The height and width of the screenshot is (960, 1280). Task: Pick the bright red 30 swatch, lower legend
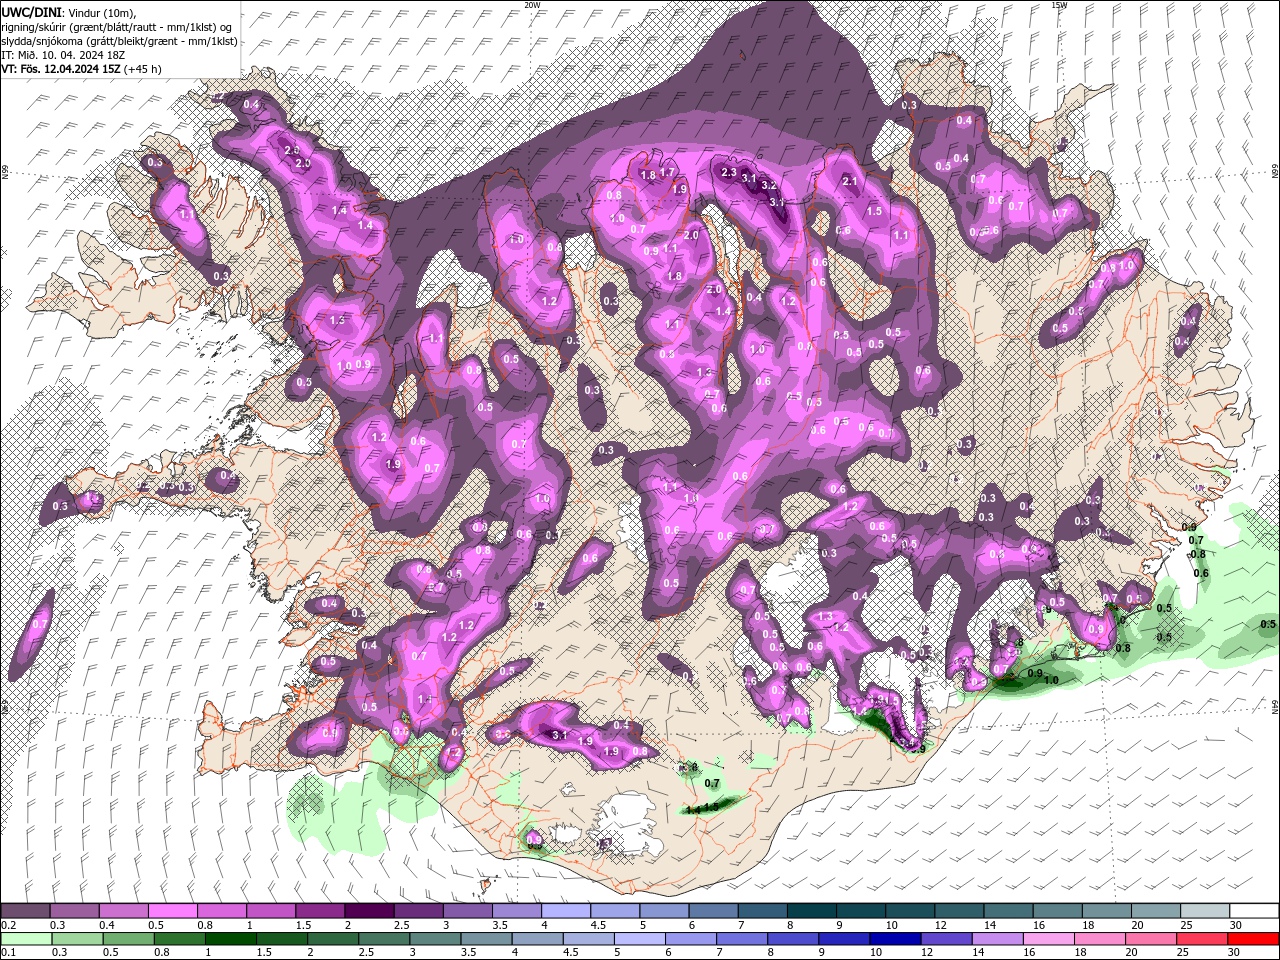1252,939
